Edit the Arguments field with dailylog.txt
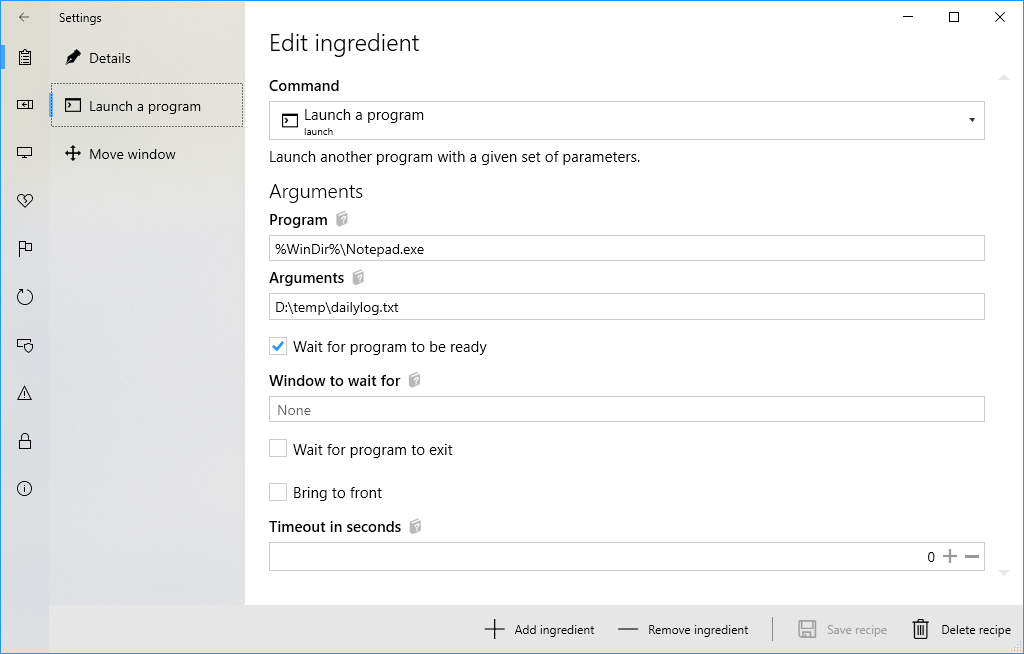 (627, 306)
